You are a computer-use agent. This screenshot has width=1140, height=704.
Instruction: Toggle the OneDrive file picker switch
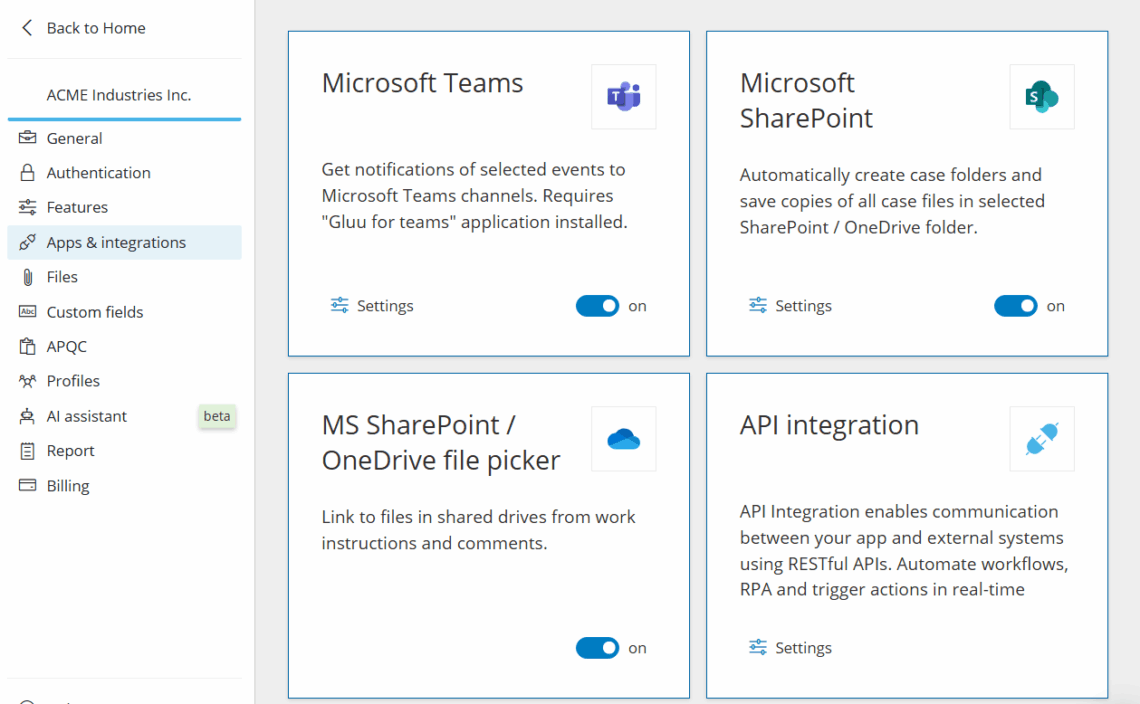[598, 648]
